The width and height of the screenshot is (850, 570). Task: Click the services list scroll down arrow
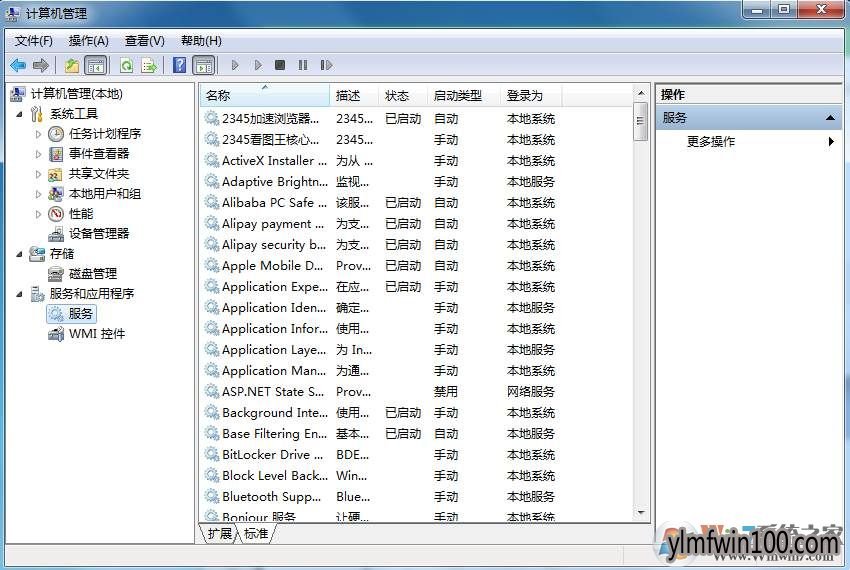coord(641,513)
